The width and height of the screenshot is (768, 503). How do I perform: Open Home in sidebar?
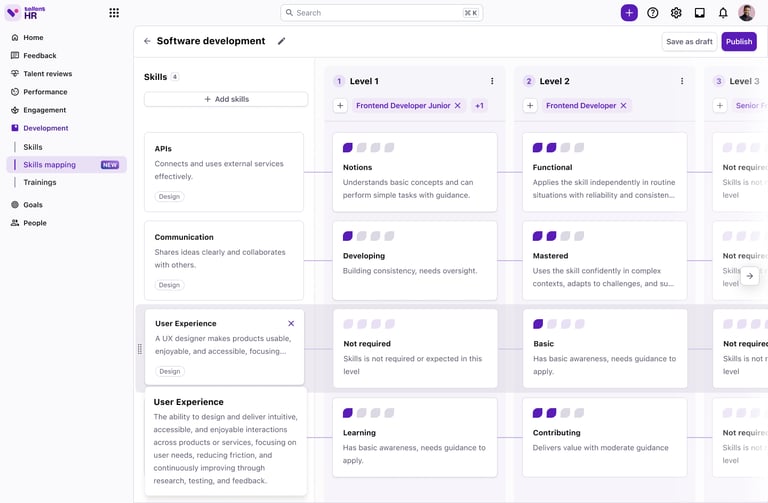click(33, 37)
